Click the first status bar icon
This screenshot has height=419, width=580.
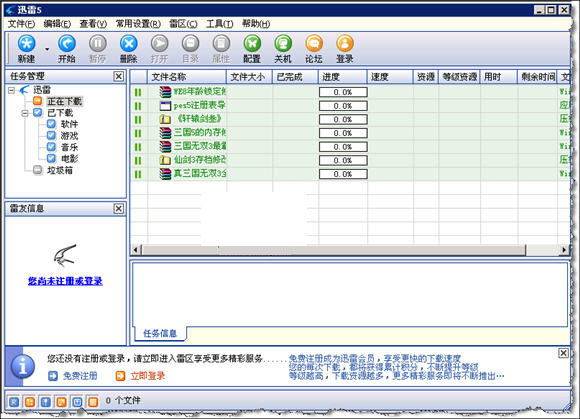[14, 401]
